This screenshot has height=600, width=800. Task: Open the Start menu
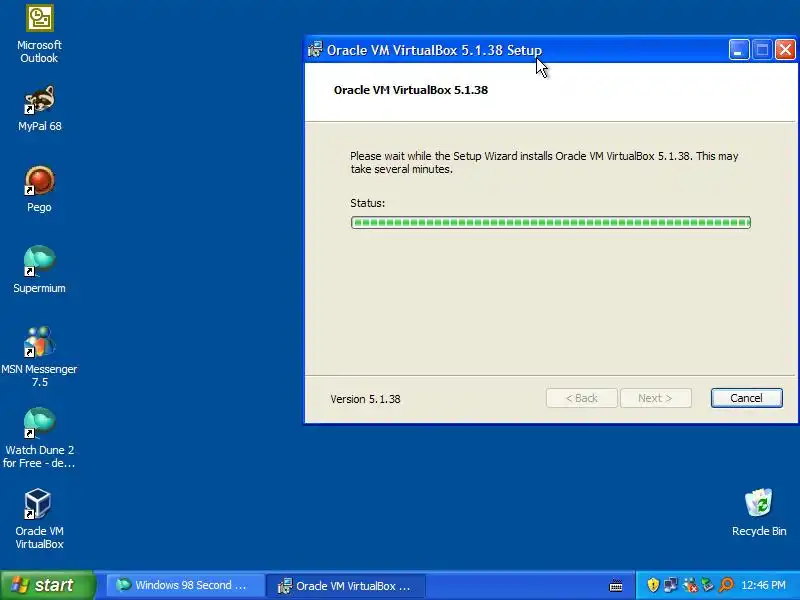(47, 585)
